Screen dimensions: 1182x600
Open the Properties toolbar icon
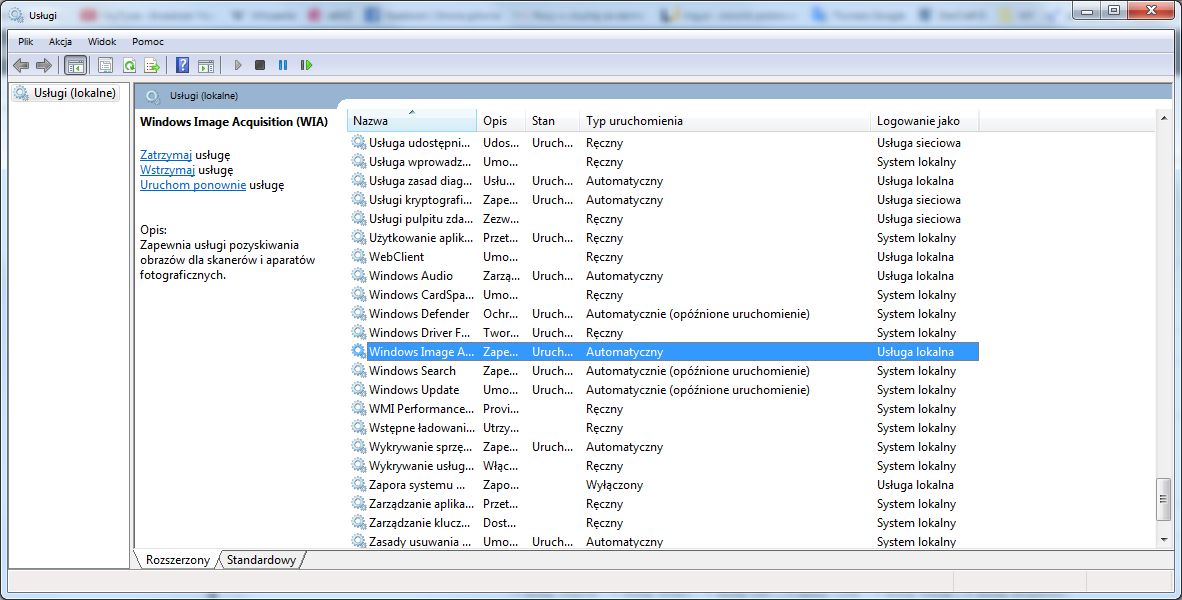click(106, 66)
